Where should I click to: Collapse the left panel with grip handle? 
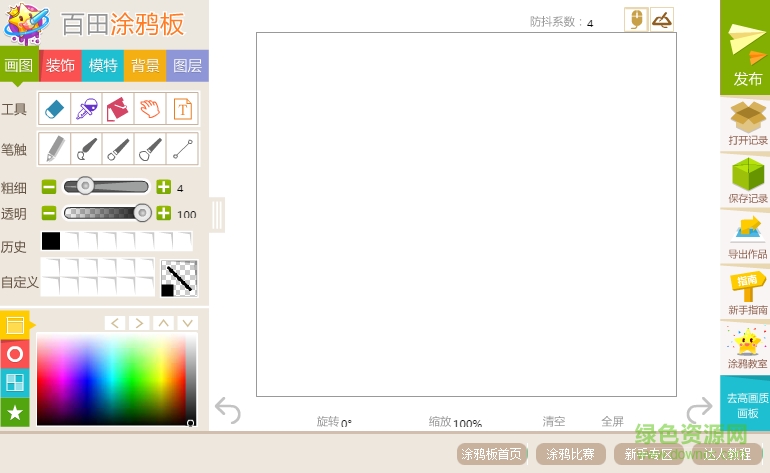pos(217,215)
